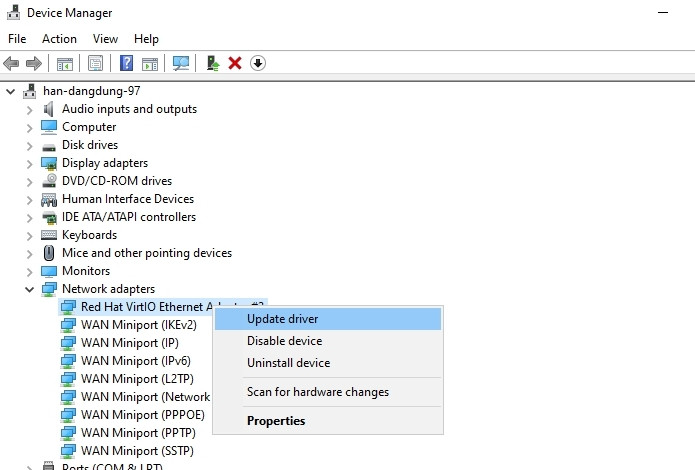Expand the Display adapters category
Image resolution: width=695 pixels, height=470 pixels.
point(30,163)
